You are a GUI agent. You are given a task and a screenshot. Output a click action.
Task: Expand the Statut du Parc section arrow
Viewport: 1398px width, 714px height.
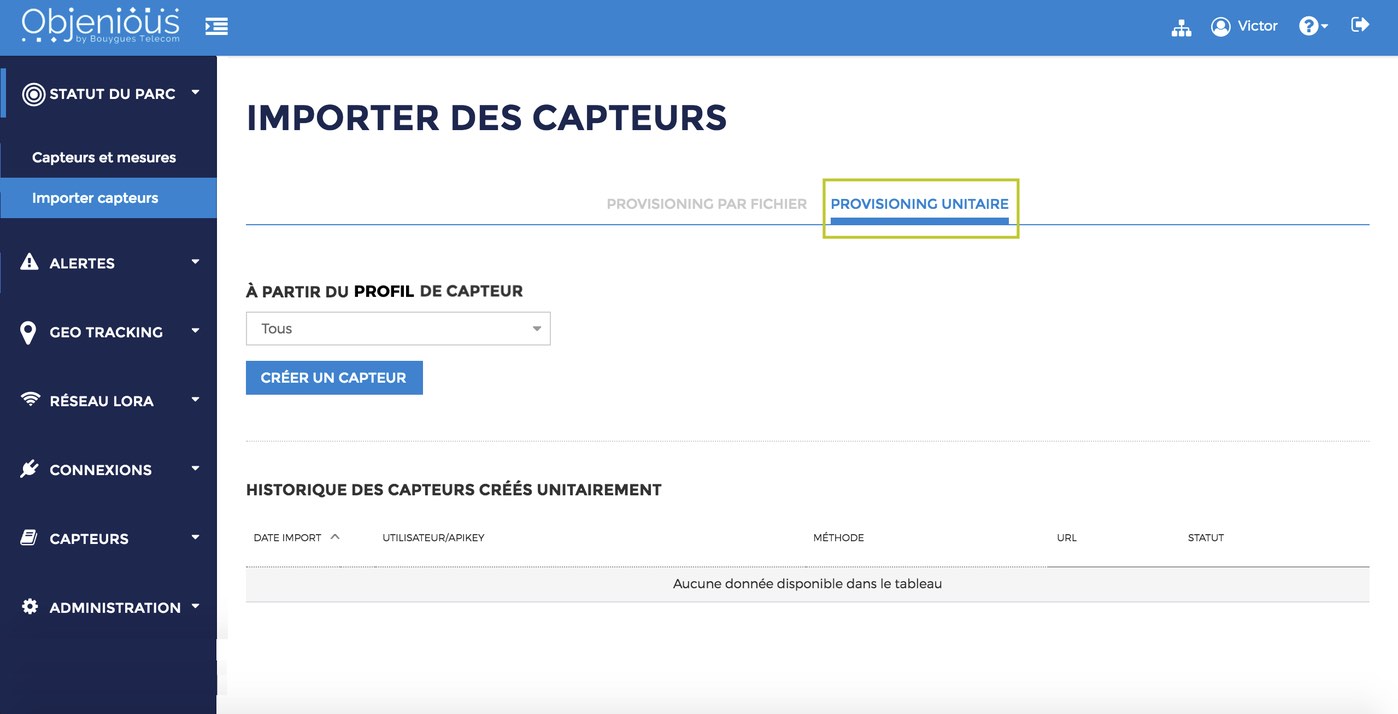coord(195,93)
